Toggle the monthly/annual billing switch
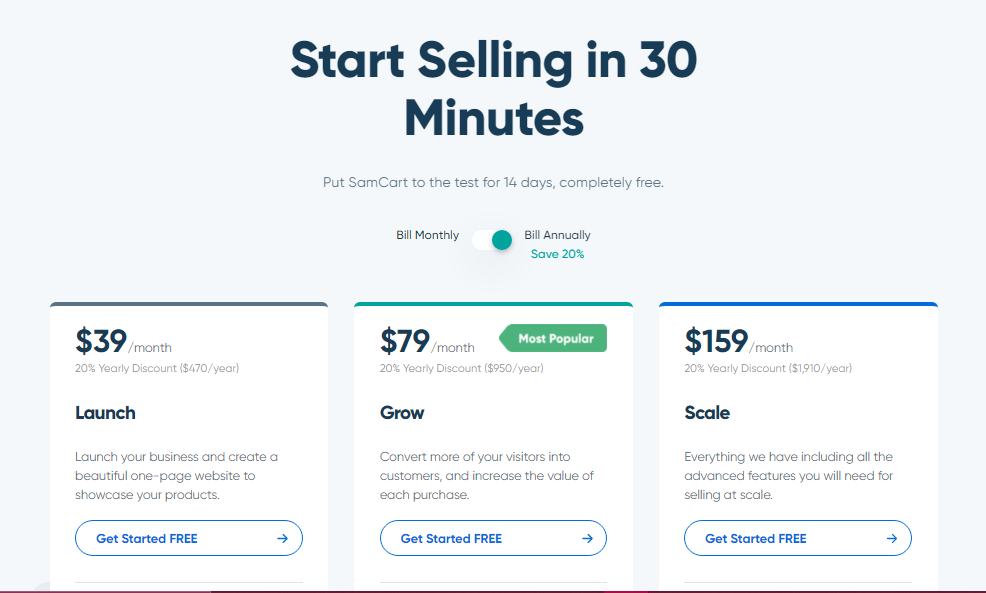 click(x=492, y=240)
